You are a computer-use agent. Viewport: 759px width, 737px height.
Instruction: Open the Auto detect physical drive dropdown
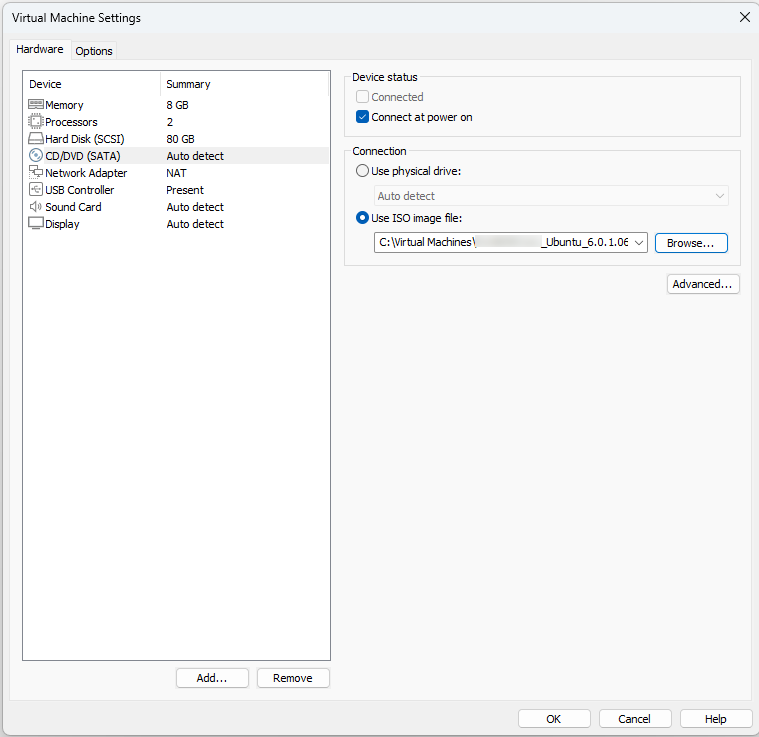(551, 196)
